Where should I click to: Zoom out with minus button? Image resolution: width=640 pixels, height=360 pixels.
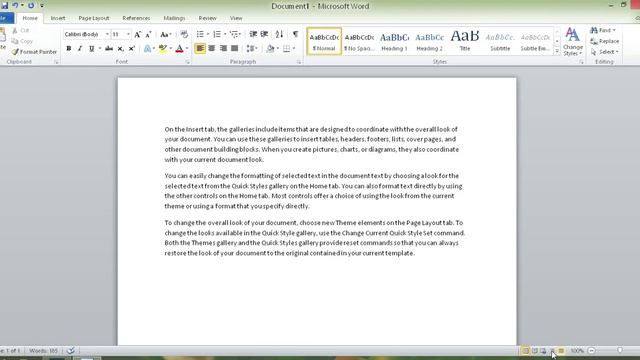(591, 351)
